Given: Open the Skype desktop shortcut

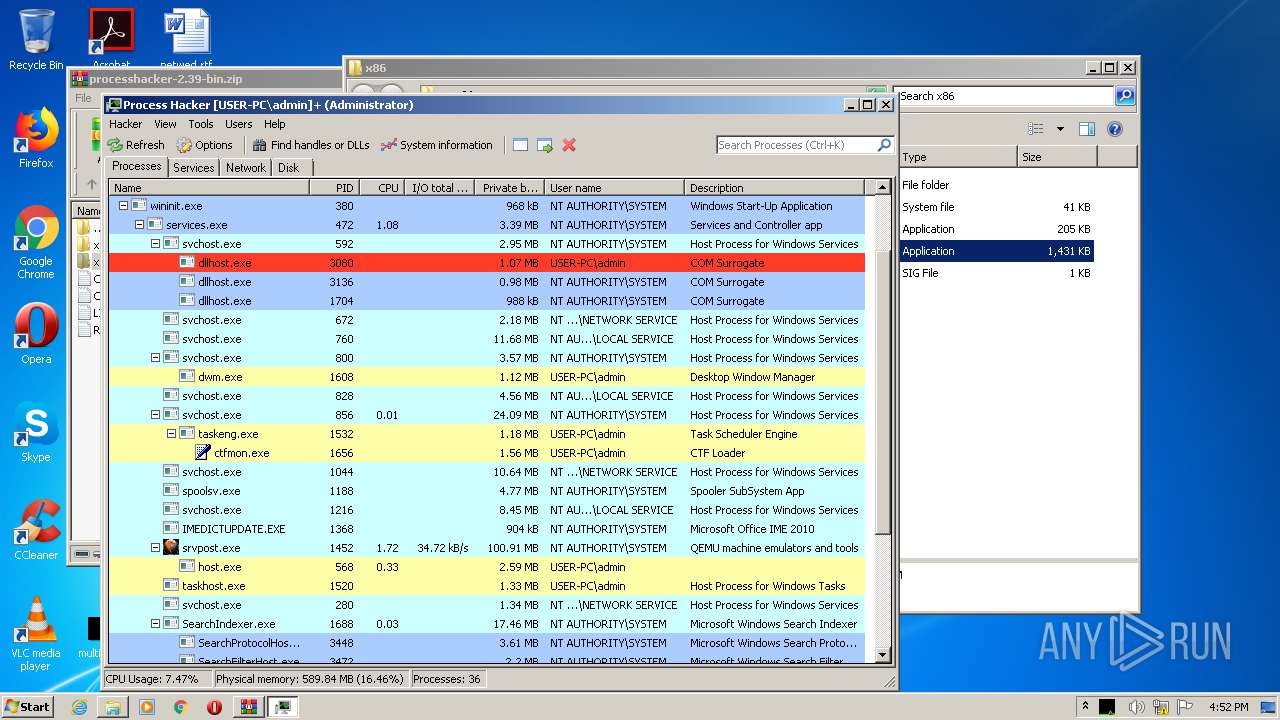Looking at the screenshot, I should coord(36,432).
